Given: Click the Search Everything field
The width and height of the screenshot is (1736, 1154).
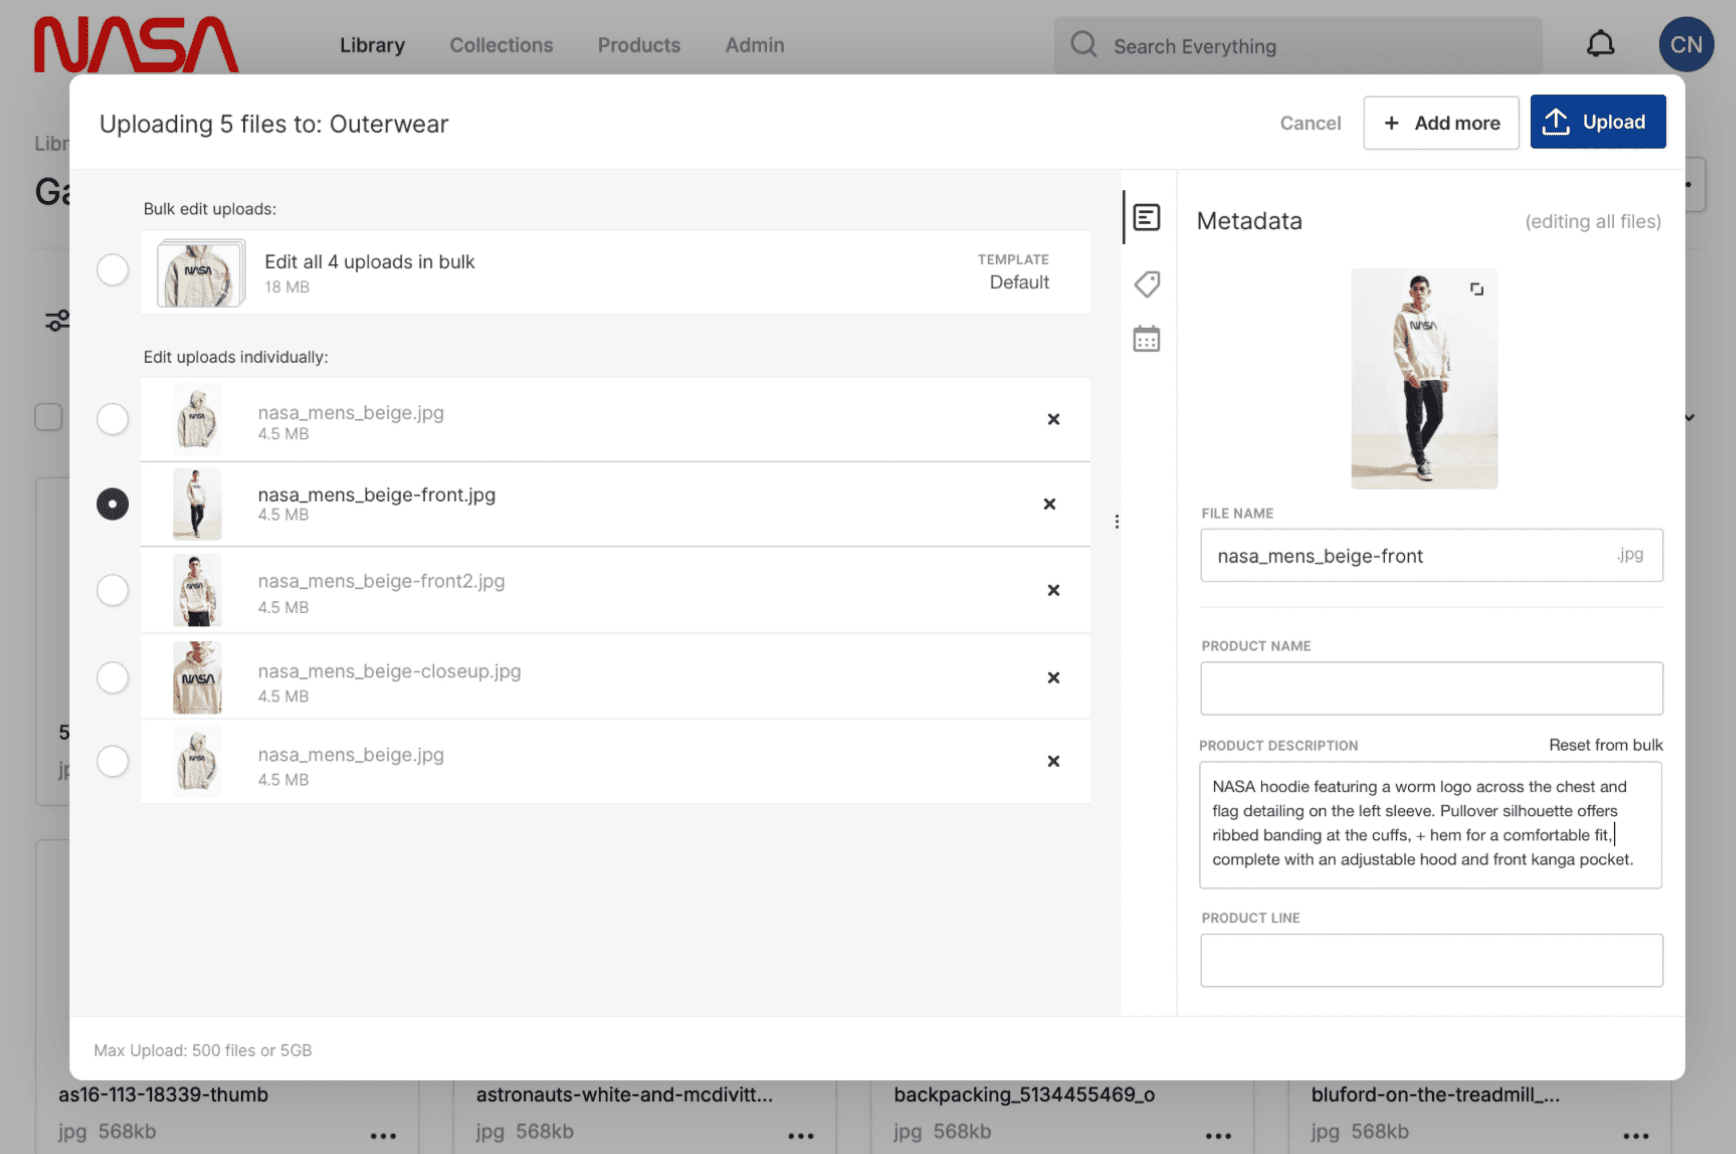Looking at the screenshot, I should coord(1298,46).
